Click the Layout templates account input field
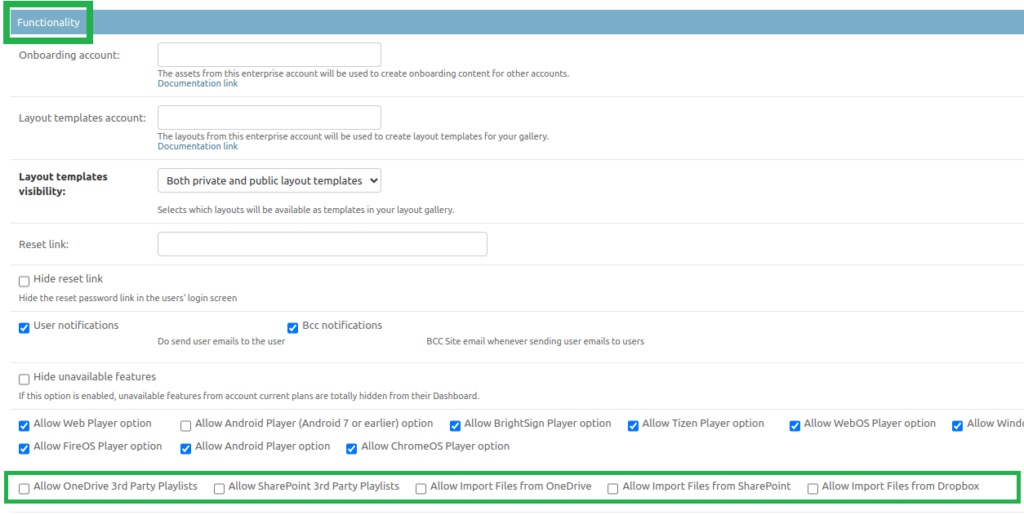 pyautogui.click(x=269, y=118)
